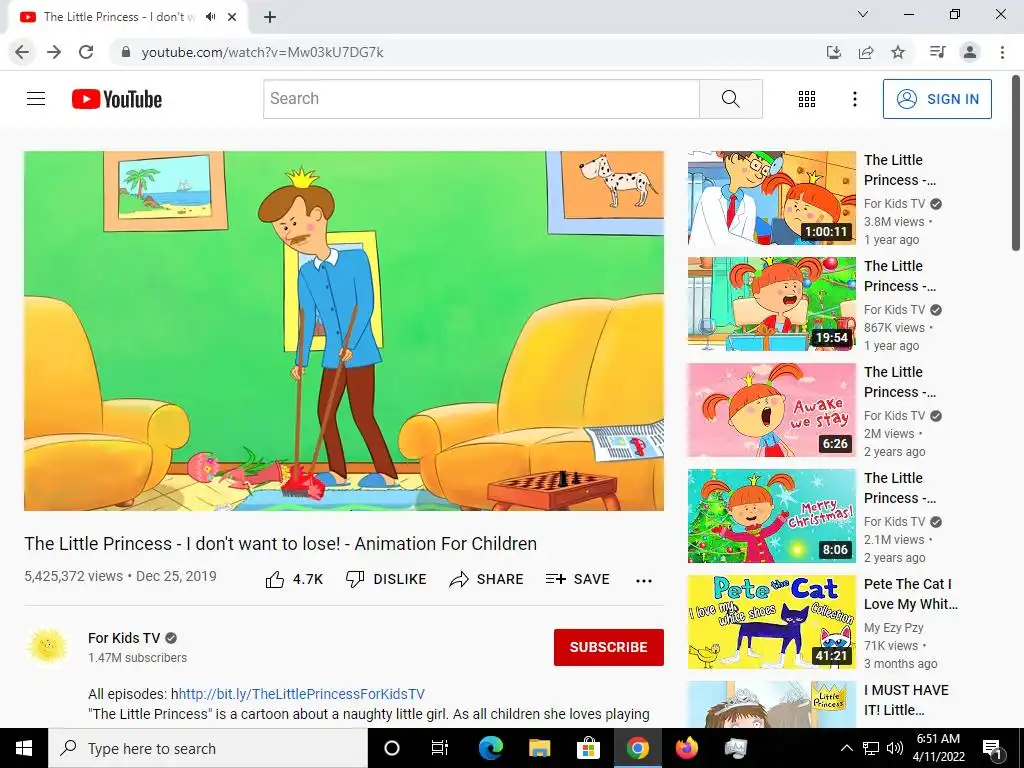
Task: Show hidden system tray icons
Action: click(x=846, y=748)
